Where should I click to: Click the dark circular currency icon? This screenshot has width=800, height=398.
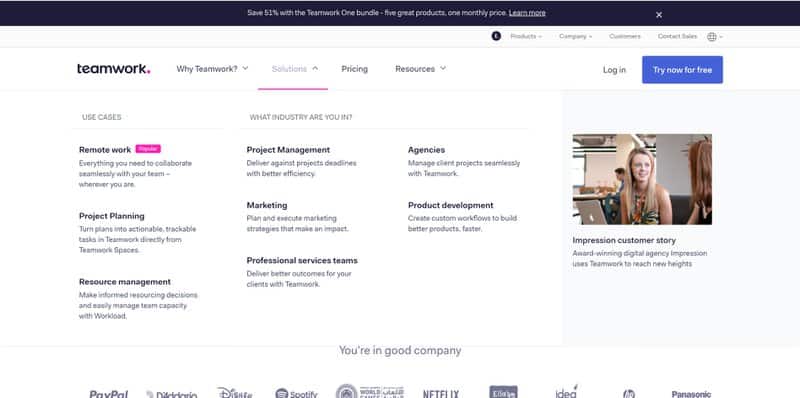coord(496,36)
